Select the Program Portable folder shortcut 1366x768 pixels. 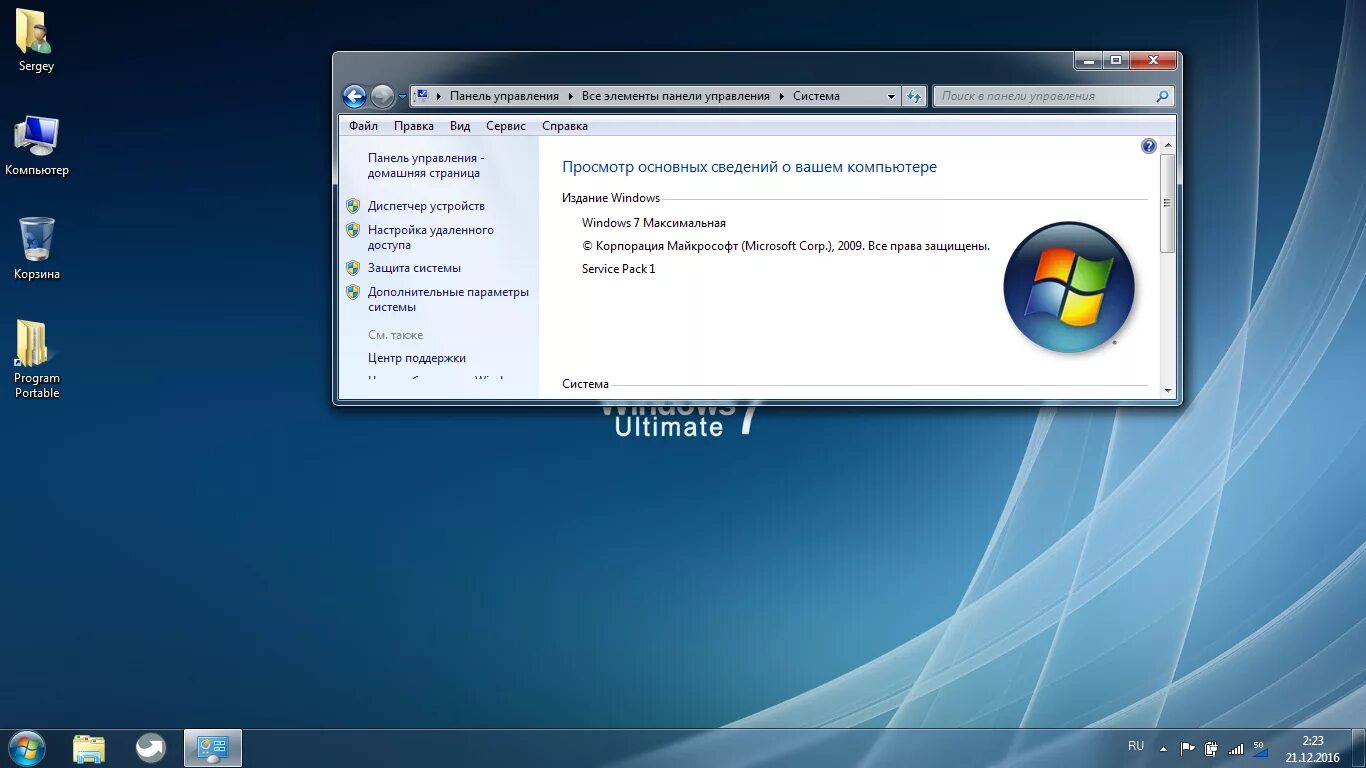tap(37, 359)
